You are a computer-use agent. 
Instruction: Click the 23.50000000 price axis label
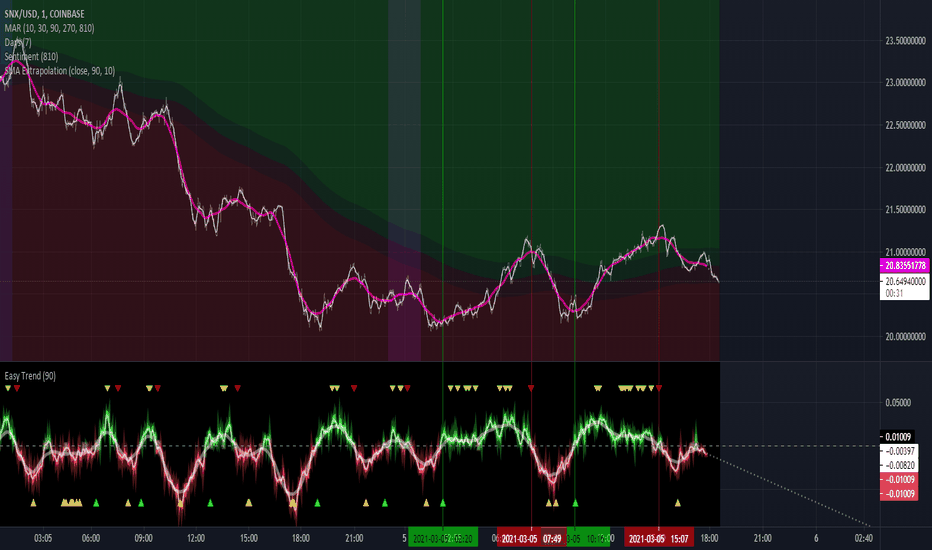coord(905,40)
